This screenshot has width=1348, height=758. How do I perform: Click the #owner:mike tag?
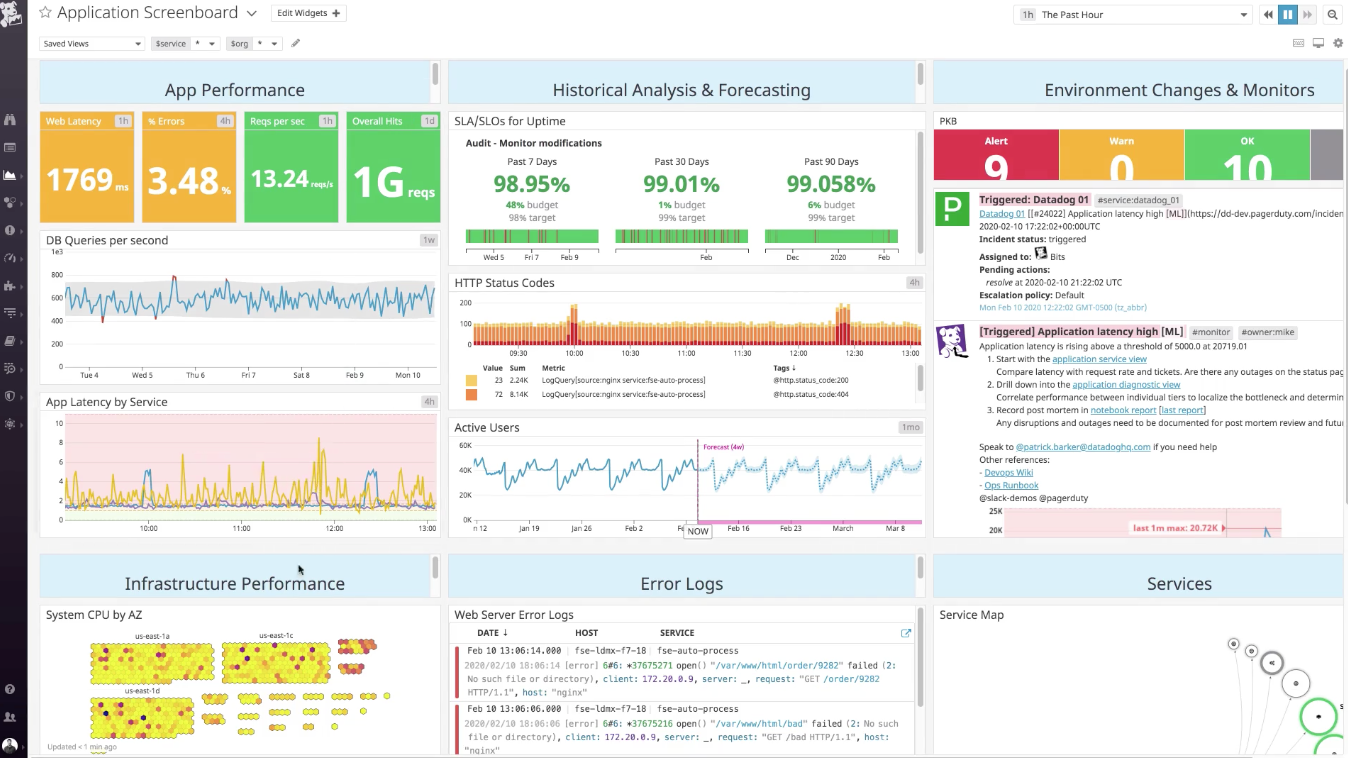(1268, 332)
